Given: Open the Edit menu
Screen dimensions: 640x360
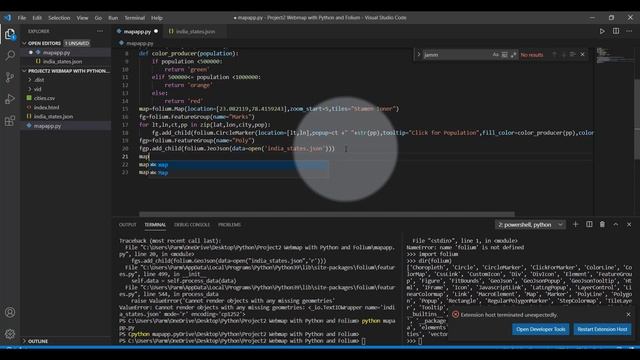Looking at the screenshot, I should [37, 18].
